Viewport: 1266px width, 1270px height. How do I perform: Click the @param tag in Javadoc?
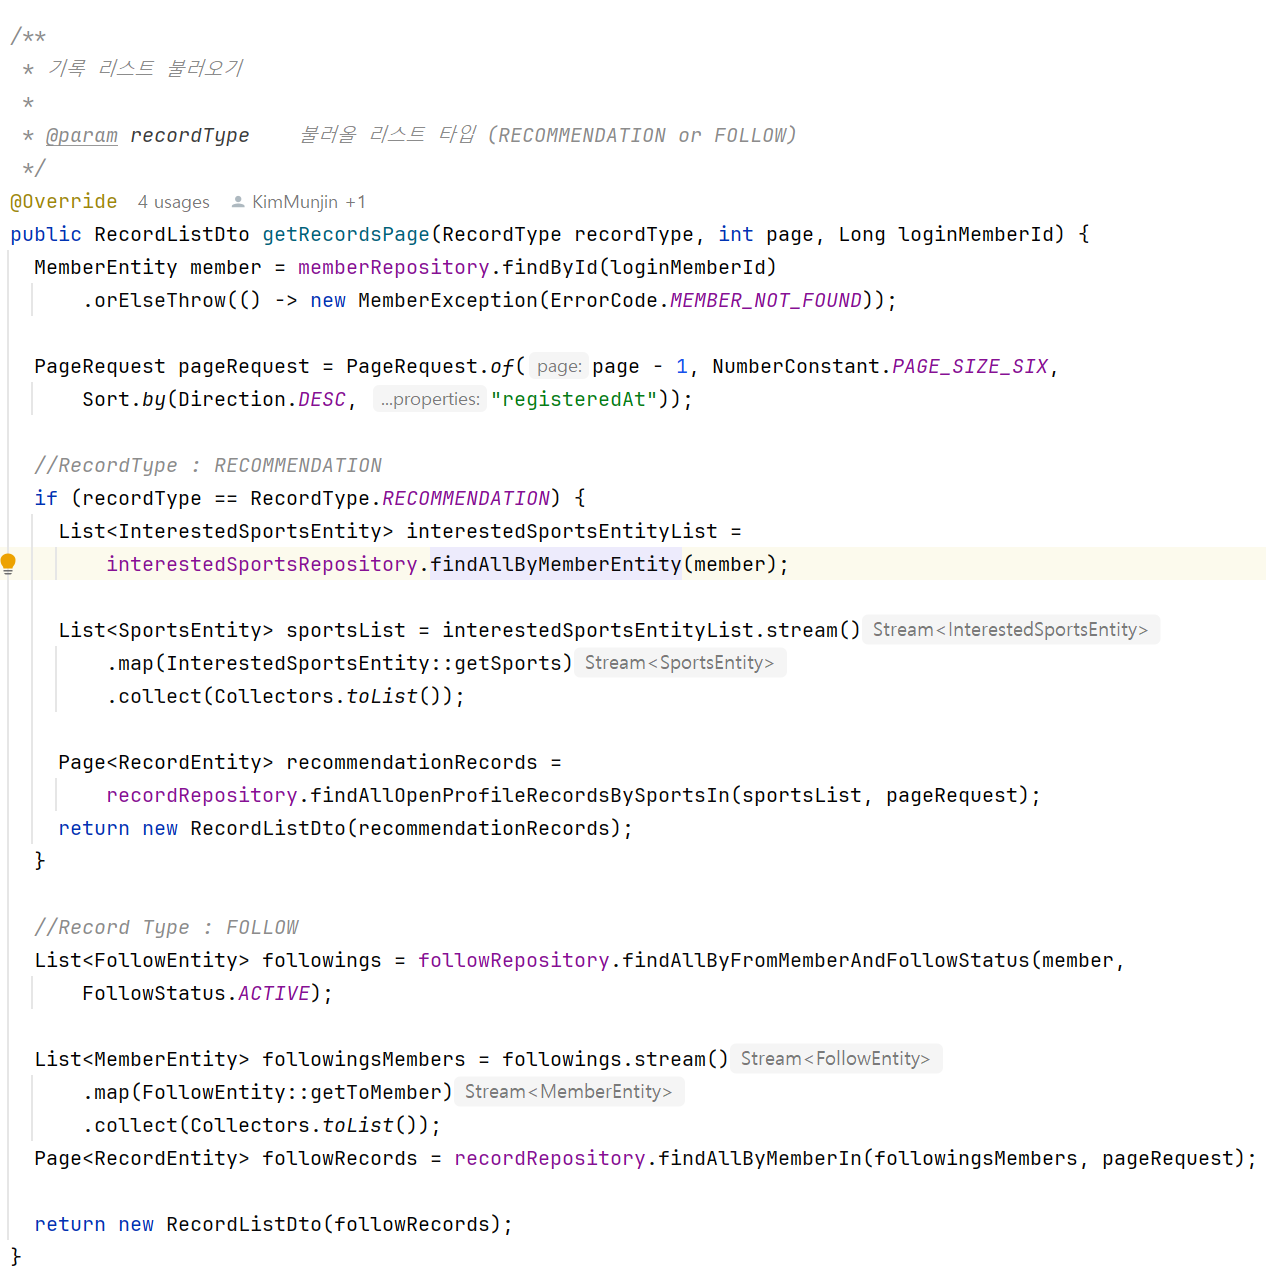(x=82, y=135)
